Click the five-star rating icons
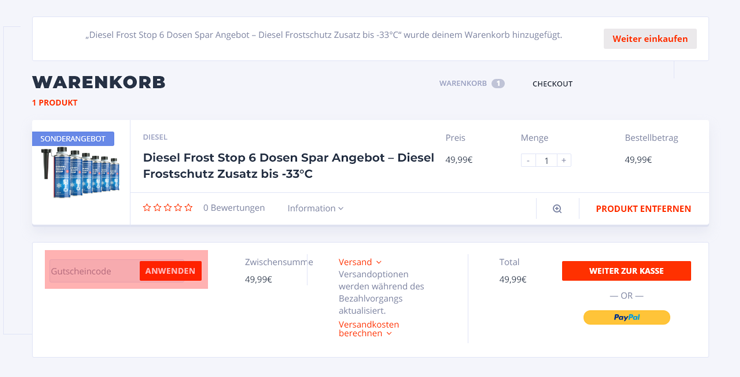Screen dimensions: 740x377 pyautogui.click(x=168, y=208)
